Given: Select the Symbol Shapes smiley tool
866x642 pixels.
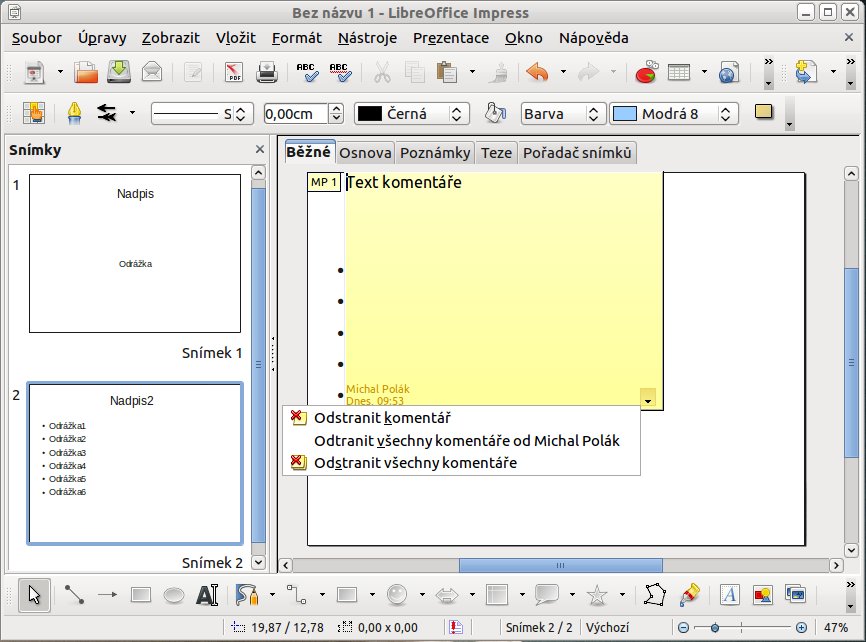Looking at the screenshot, I should point(397,595).
